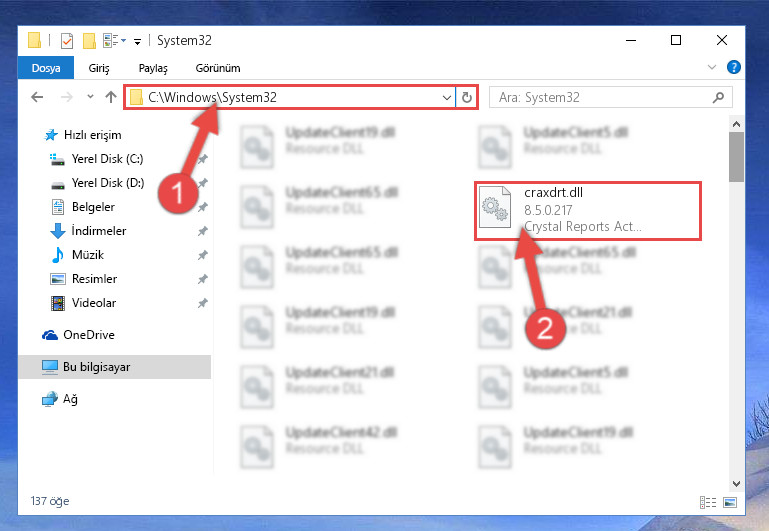Expand the address bar history dropdown
The image size is (769, 531).
446,98
